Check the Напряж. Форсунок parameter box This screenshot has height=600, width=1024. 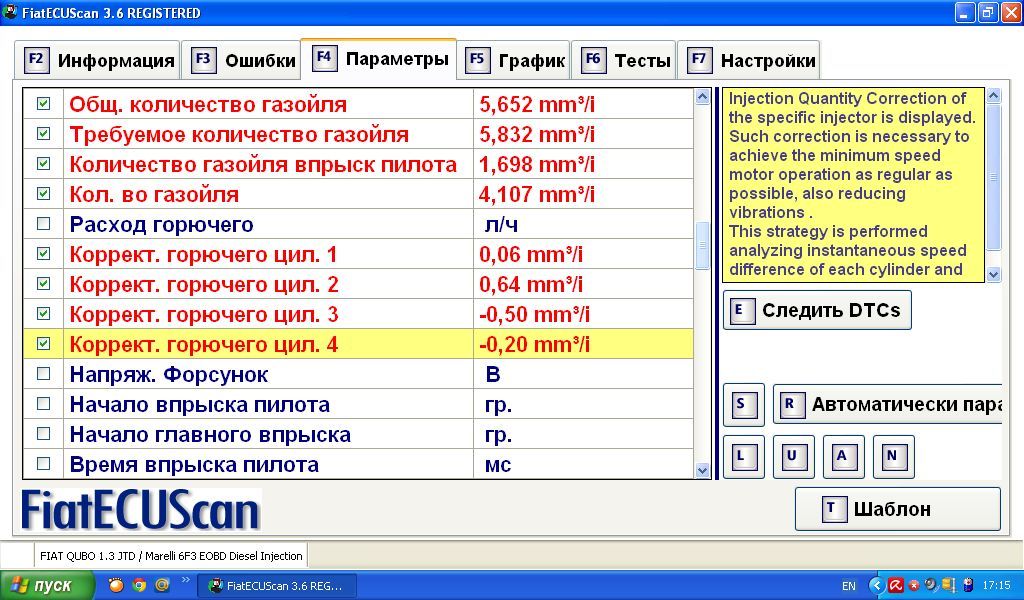[44, 374]
